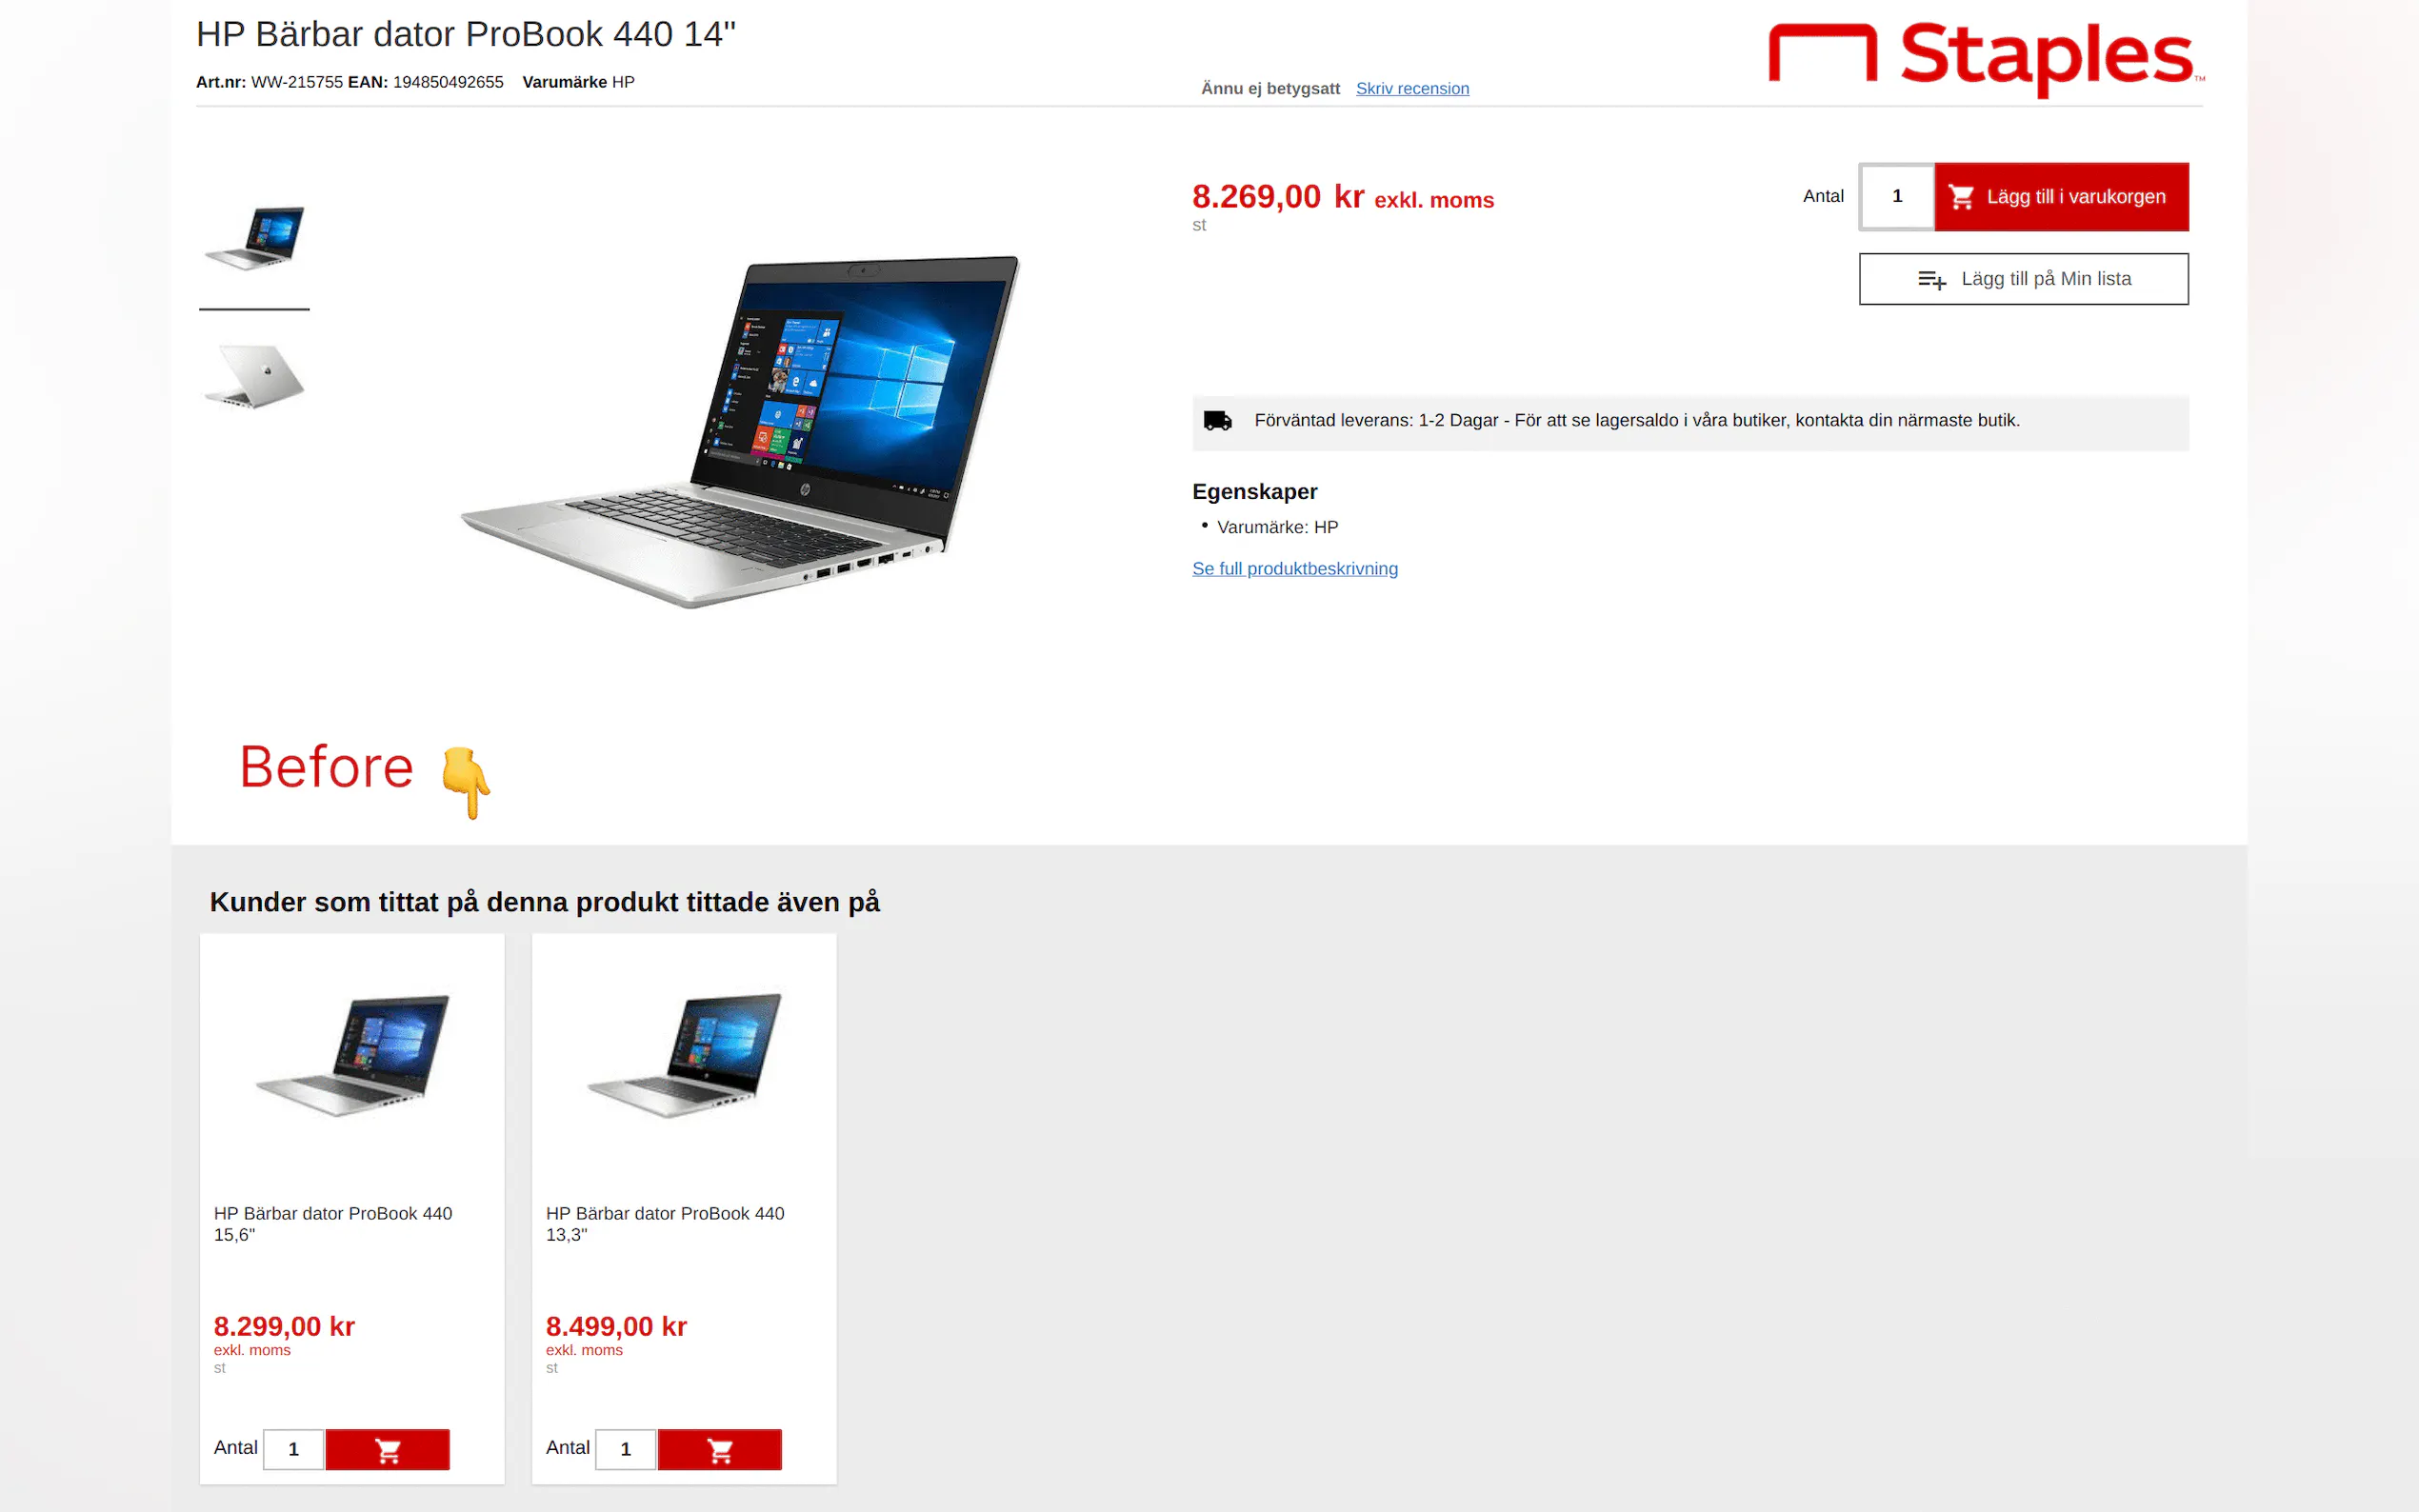The width and height of the screenshot is (2419, 1512).
Task: Select rear-view laptop thumbnail
Action: click(x=254, y=376)
